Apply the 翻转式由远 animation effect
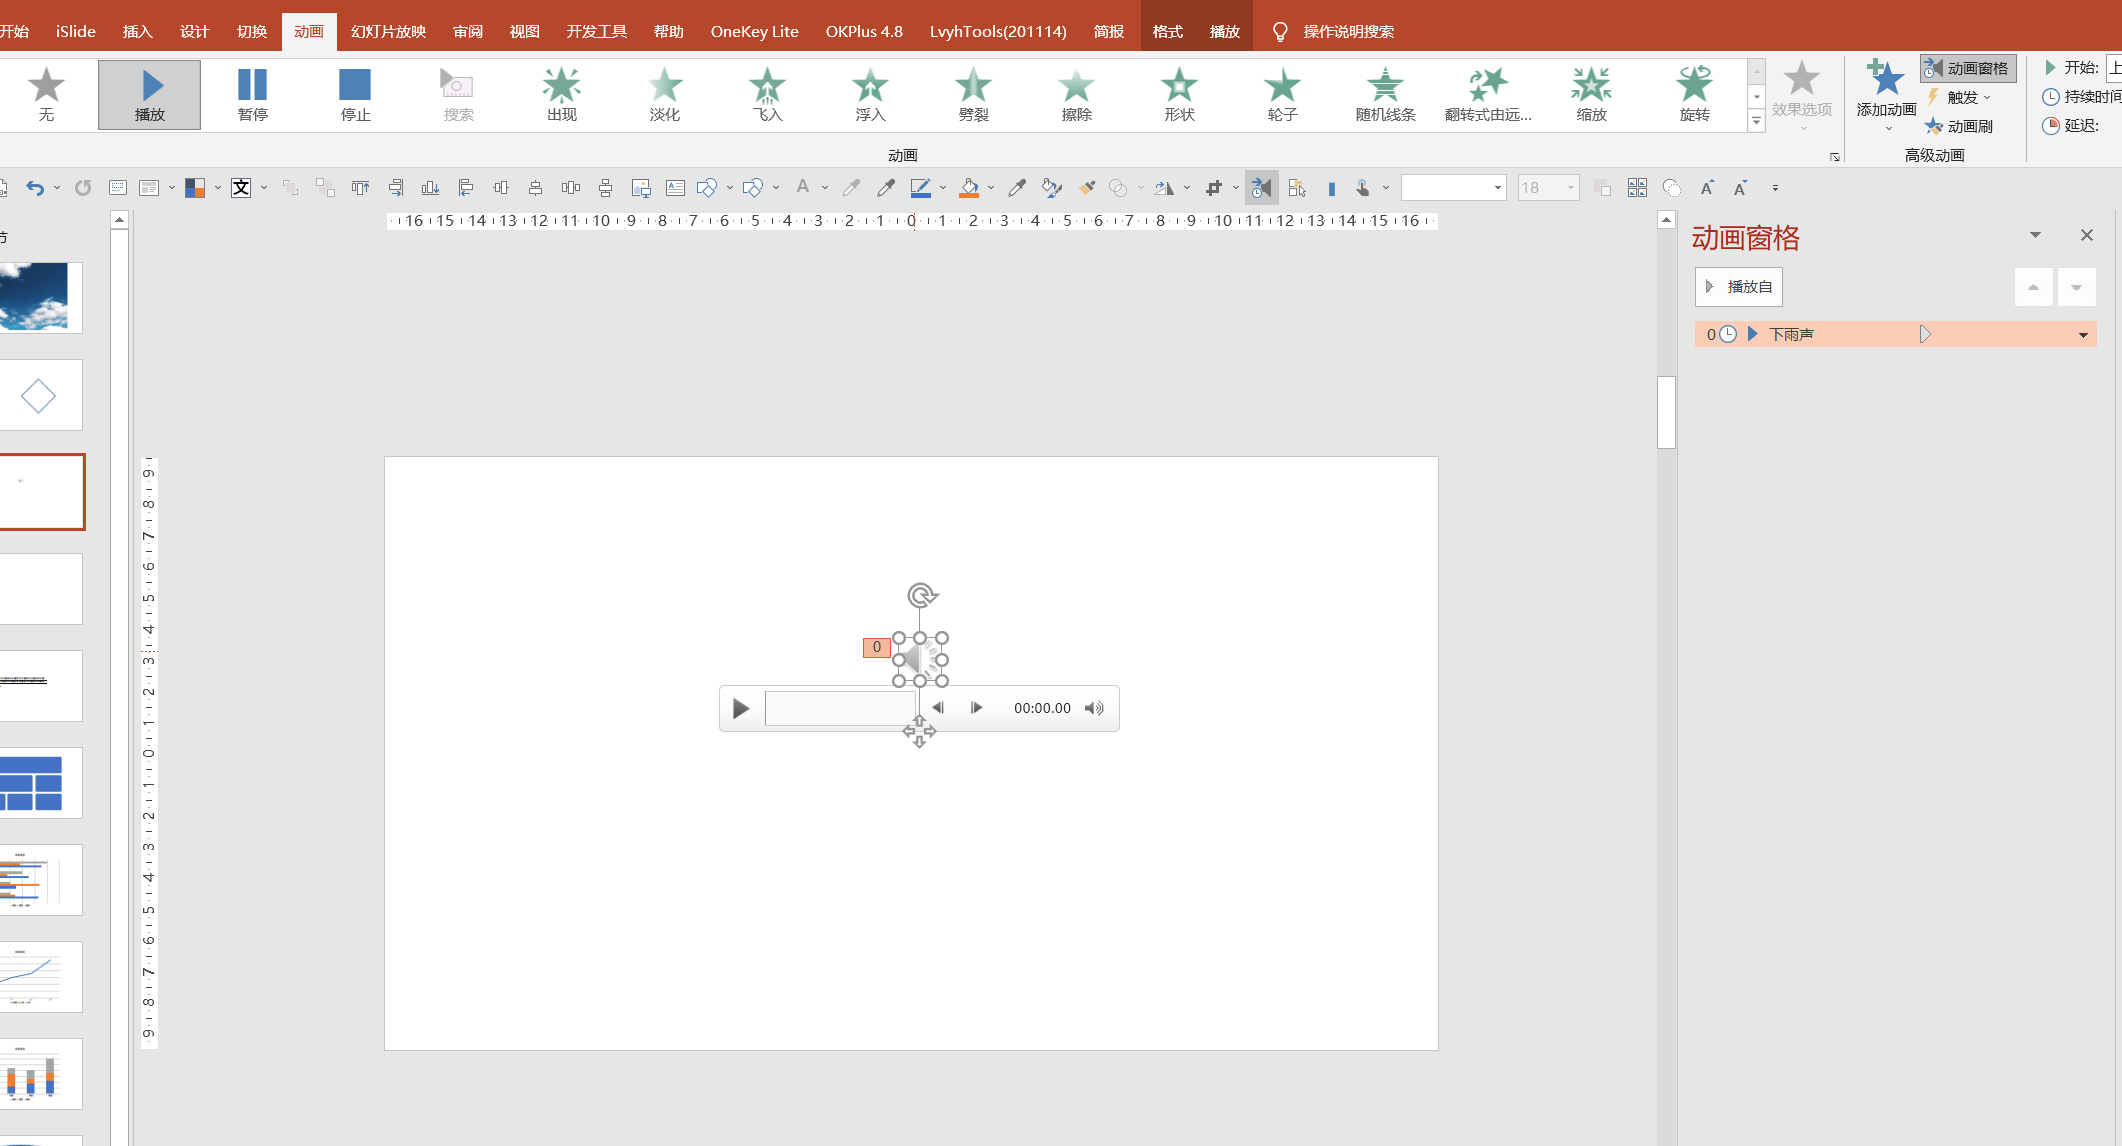This screenshot has width=2122, height=1146. pos(1489,95)
